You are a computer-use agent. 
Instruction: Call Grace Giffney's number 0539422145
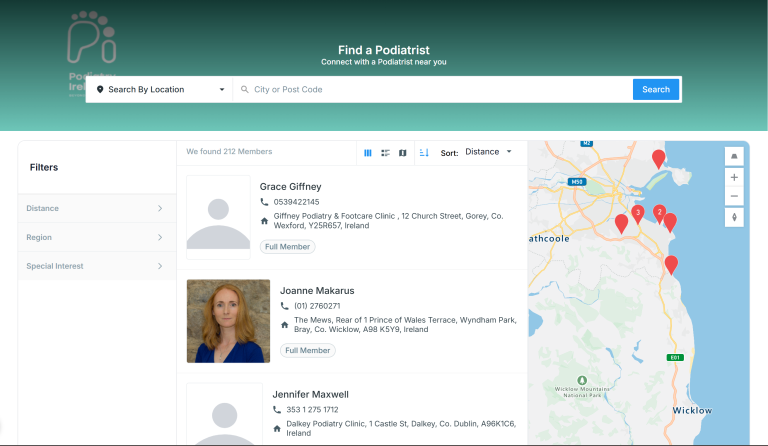(296, 202)
